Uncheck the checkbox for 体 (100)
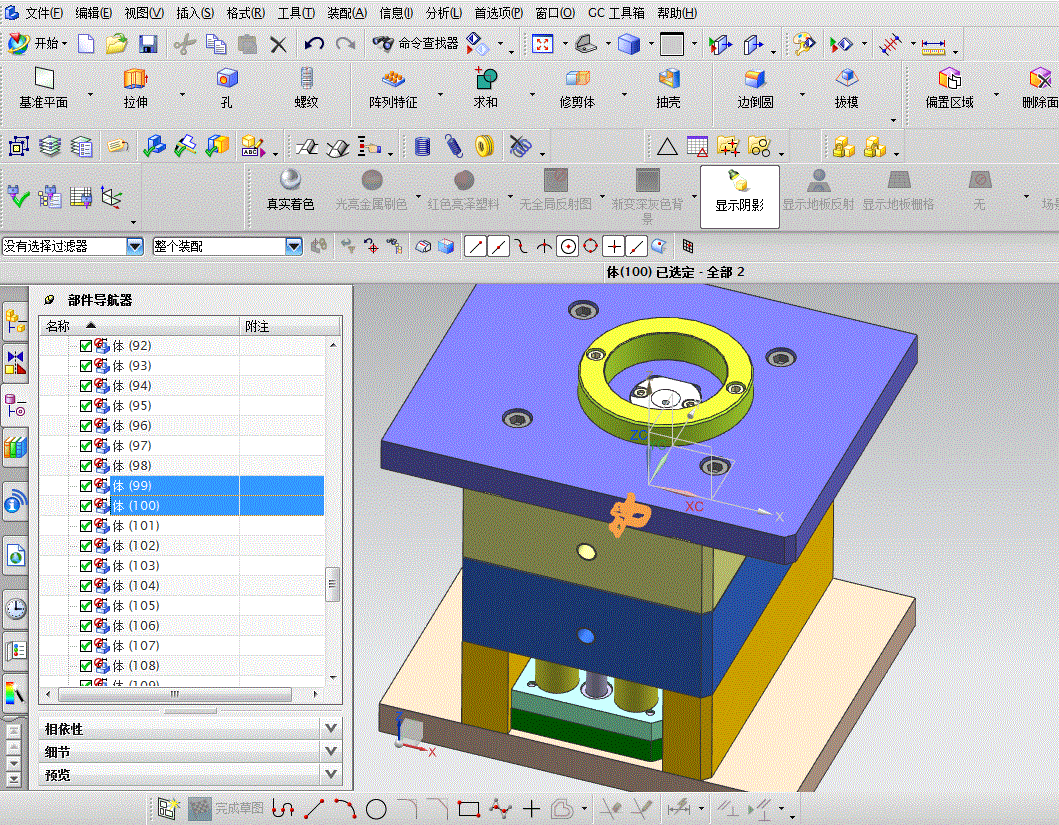1059x825 pixels. click(86, 506)
